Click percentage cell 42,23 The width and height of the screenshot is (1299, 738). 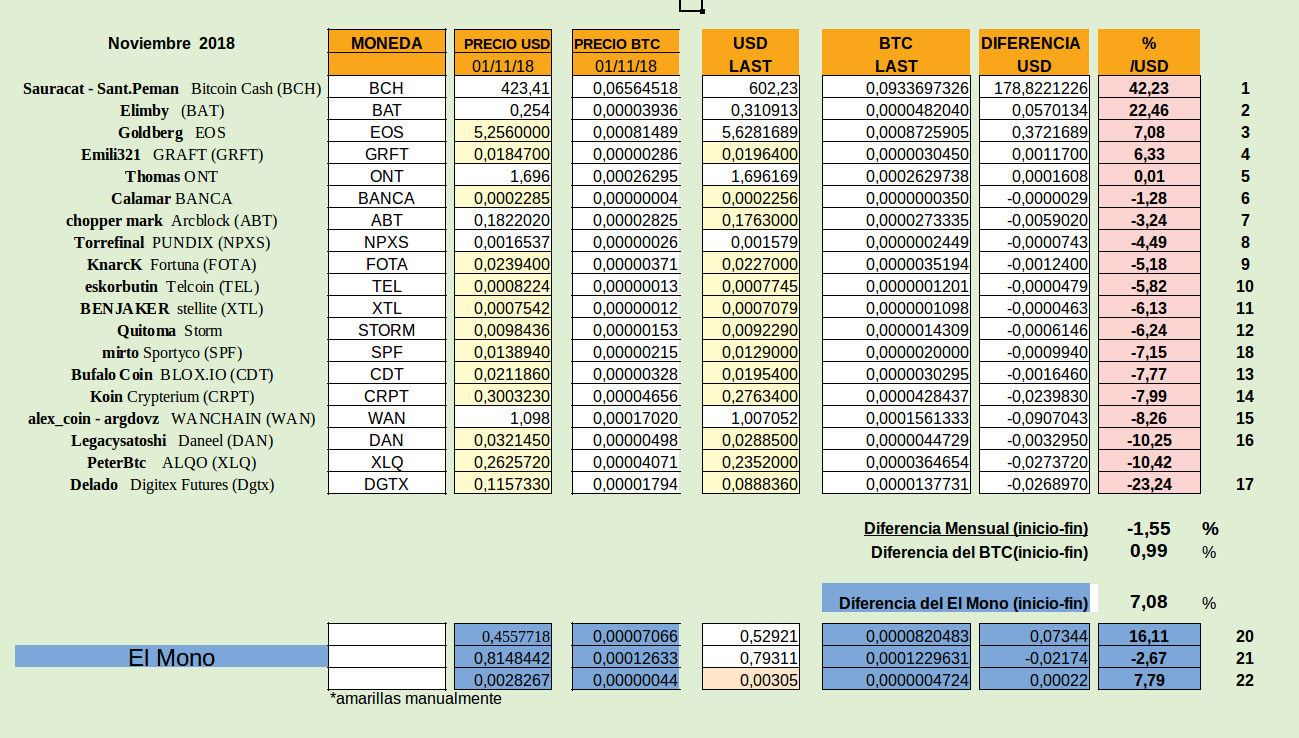(1149, 88)
